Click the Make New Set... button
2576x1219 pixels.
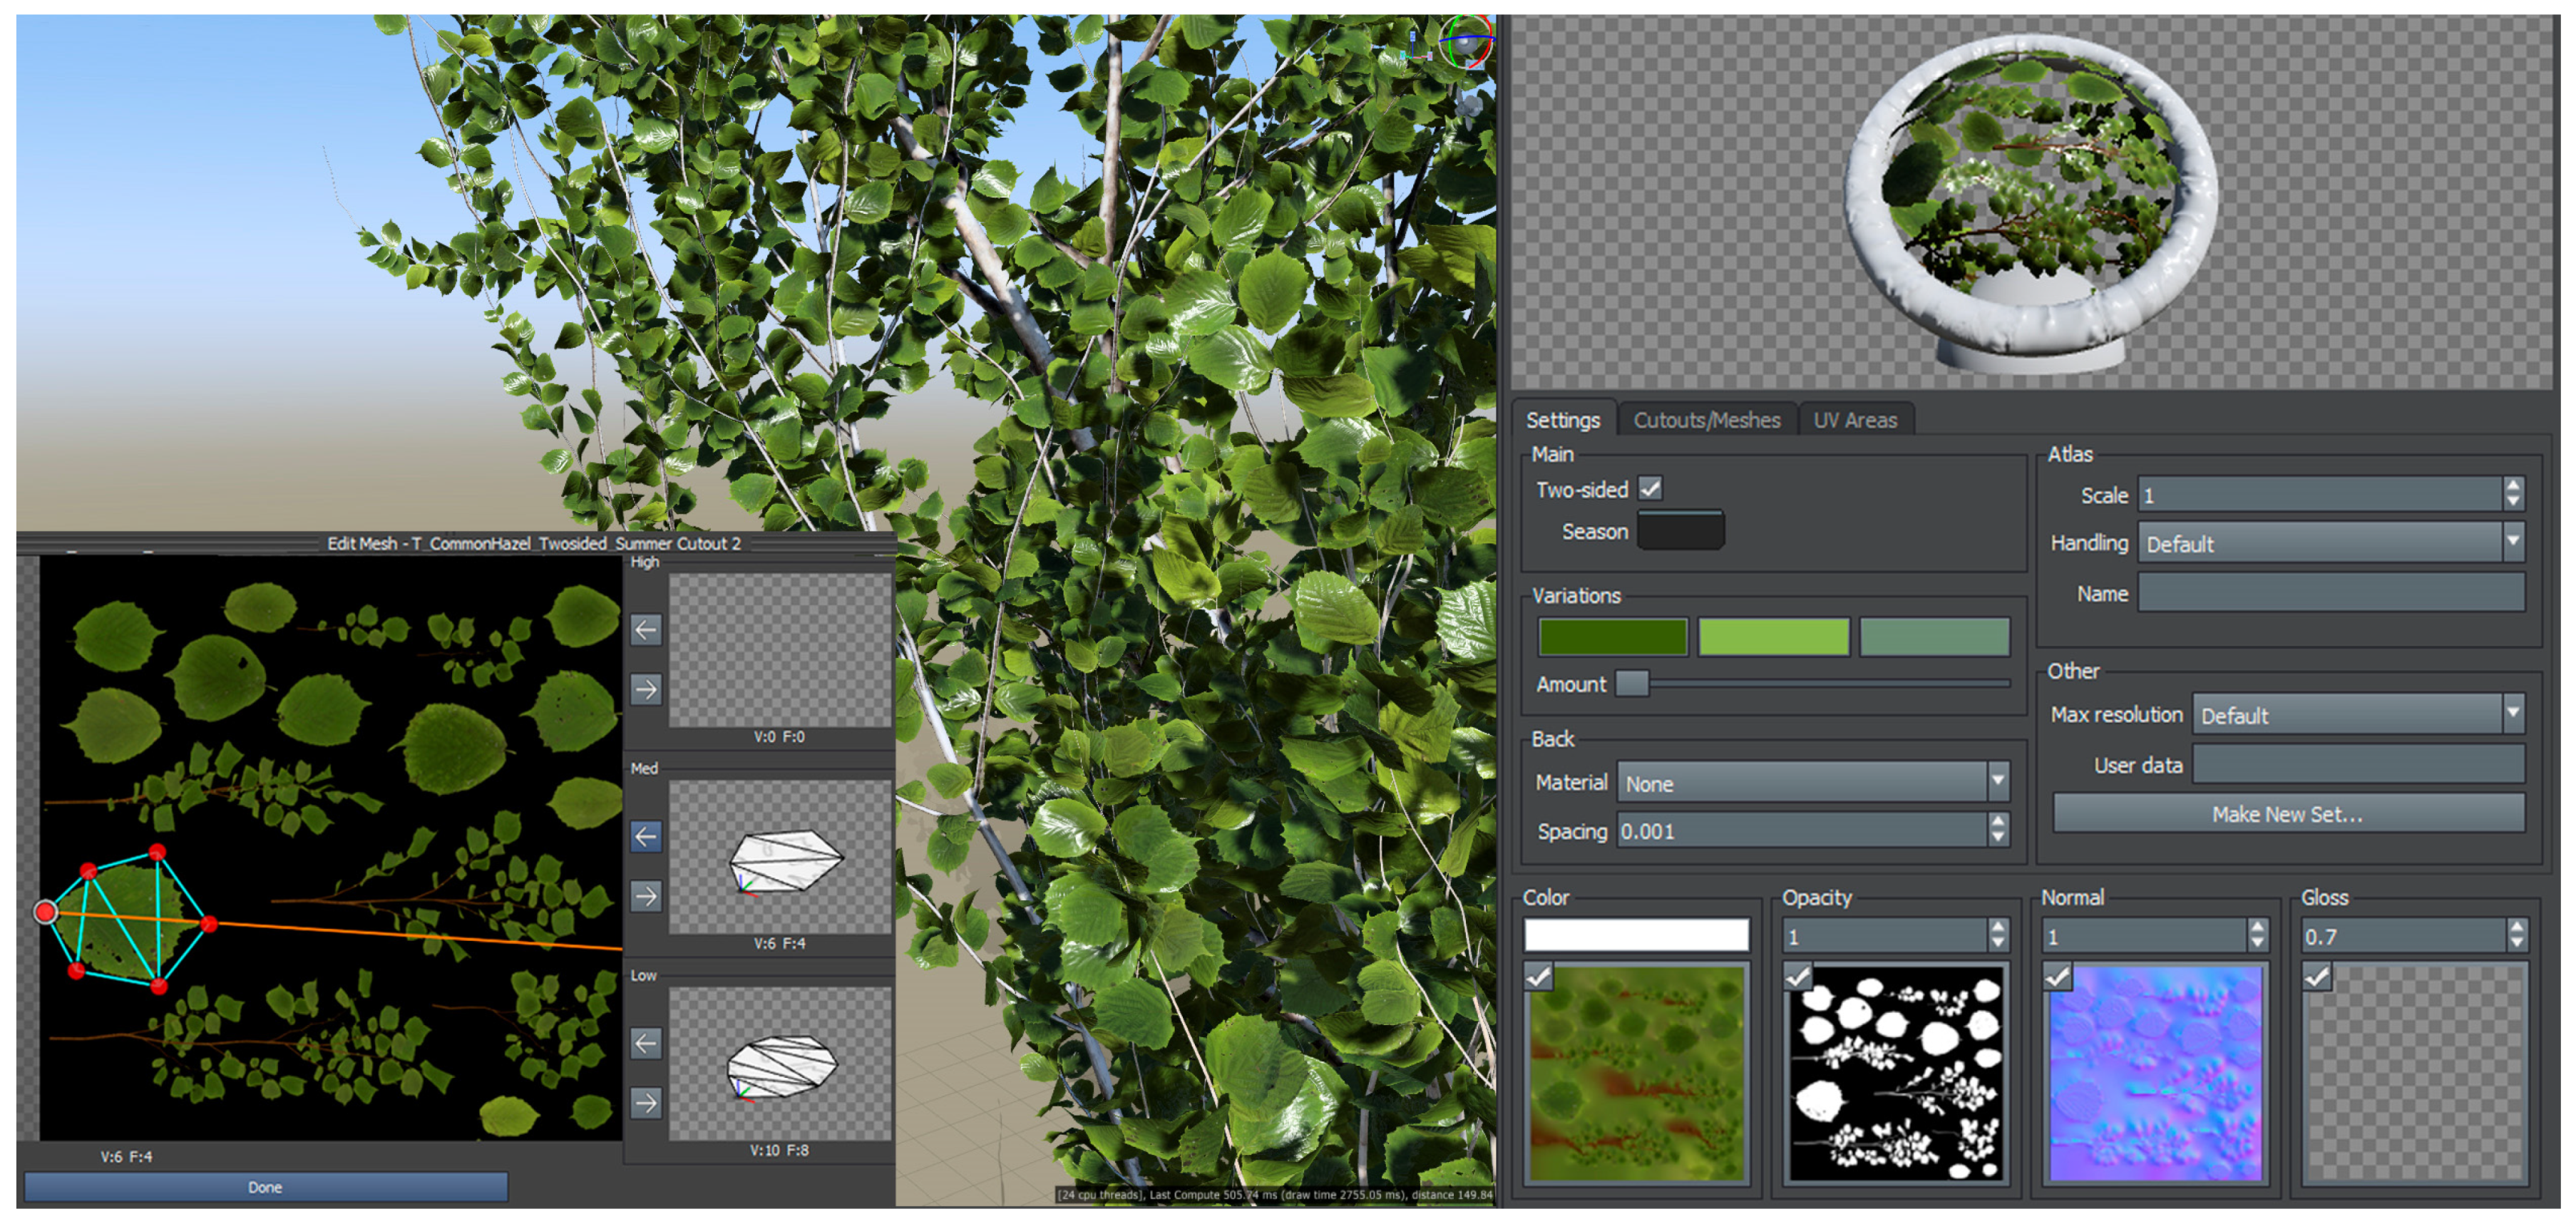(2288, 814)
